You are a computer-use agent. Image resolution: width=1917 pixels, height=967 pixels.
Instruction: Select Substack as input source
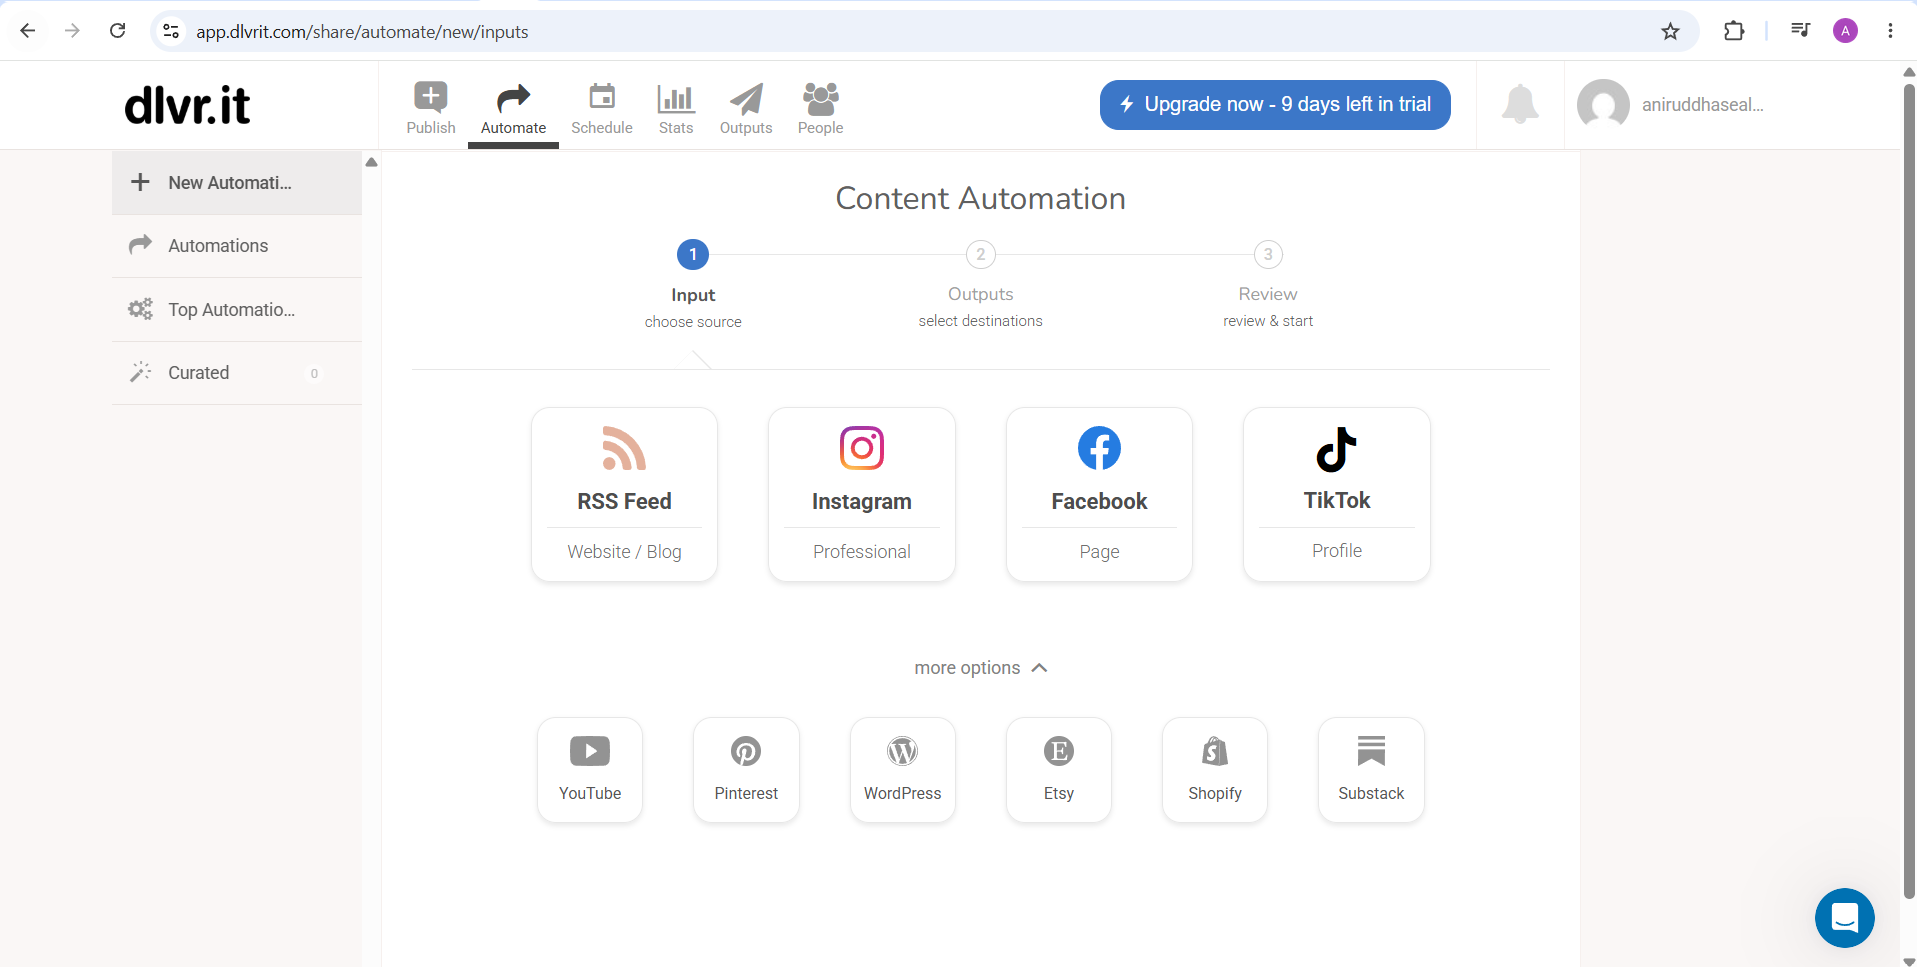pos(1371,770)
